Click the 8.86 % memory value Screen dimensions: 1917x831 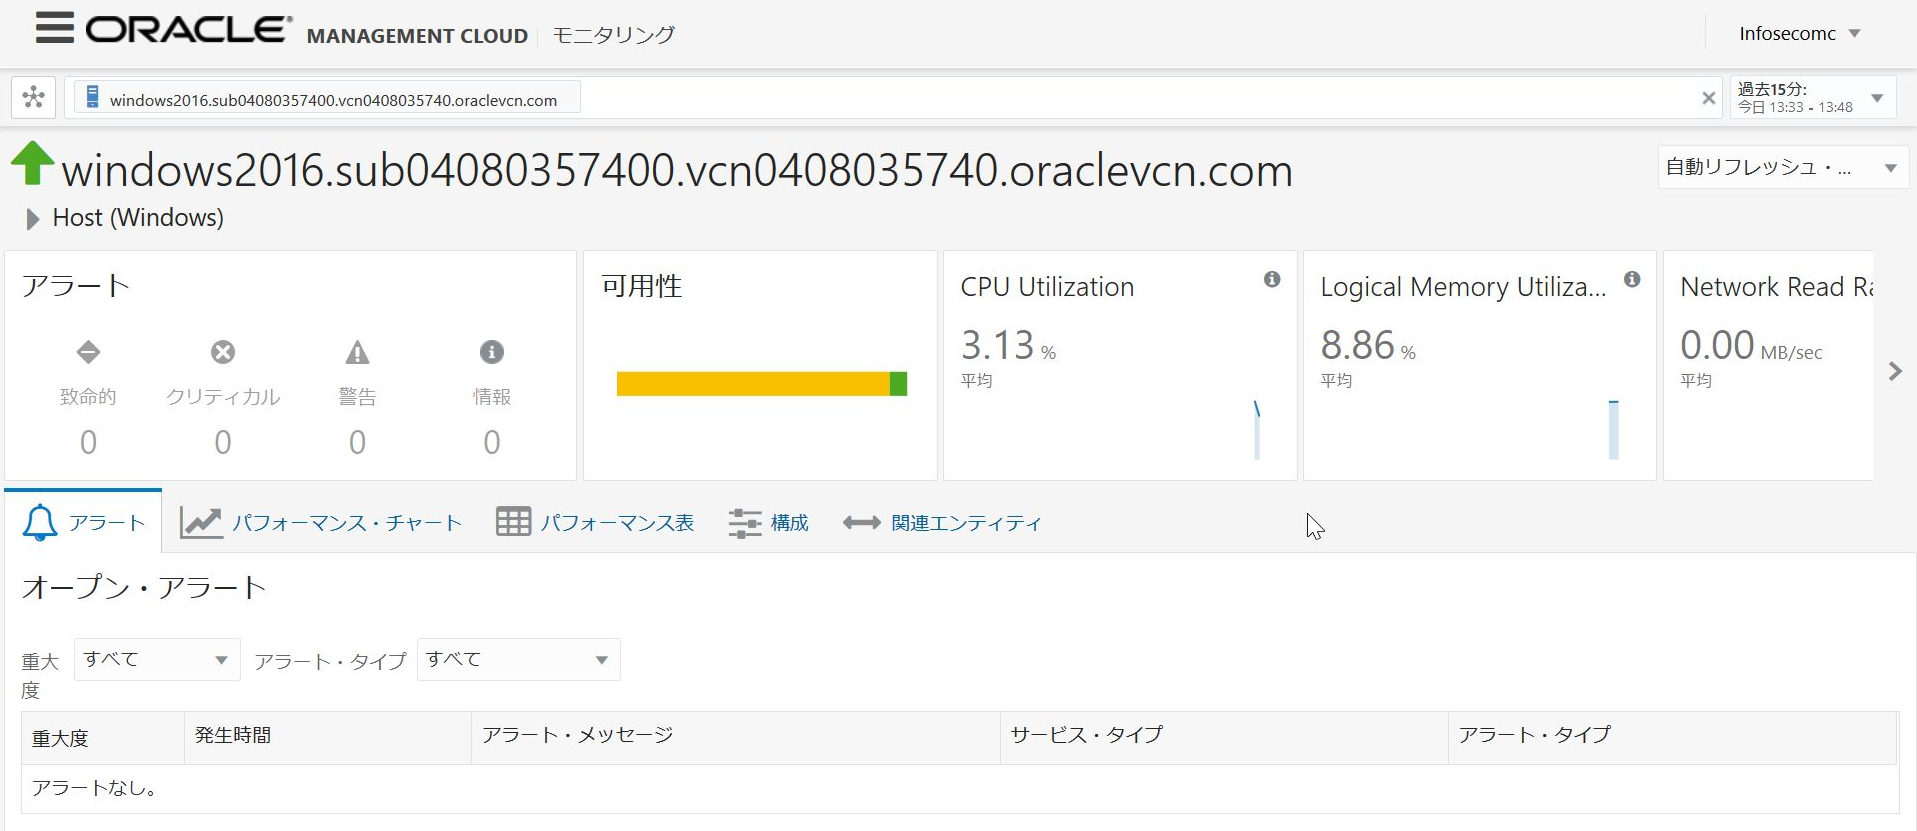(x=1368, y=346)
